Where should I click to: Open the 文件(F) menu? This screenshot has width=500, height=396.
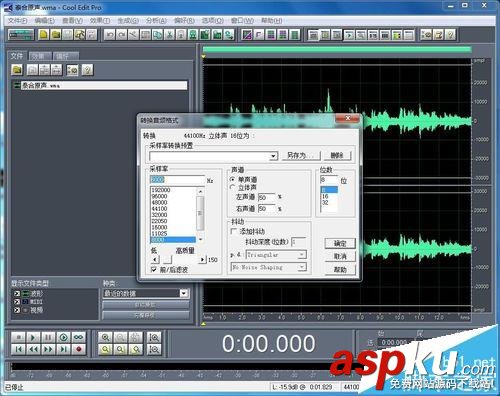17,21
